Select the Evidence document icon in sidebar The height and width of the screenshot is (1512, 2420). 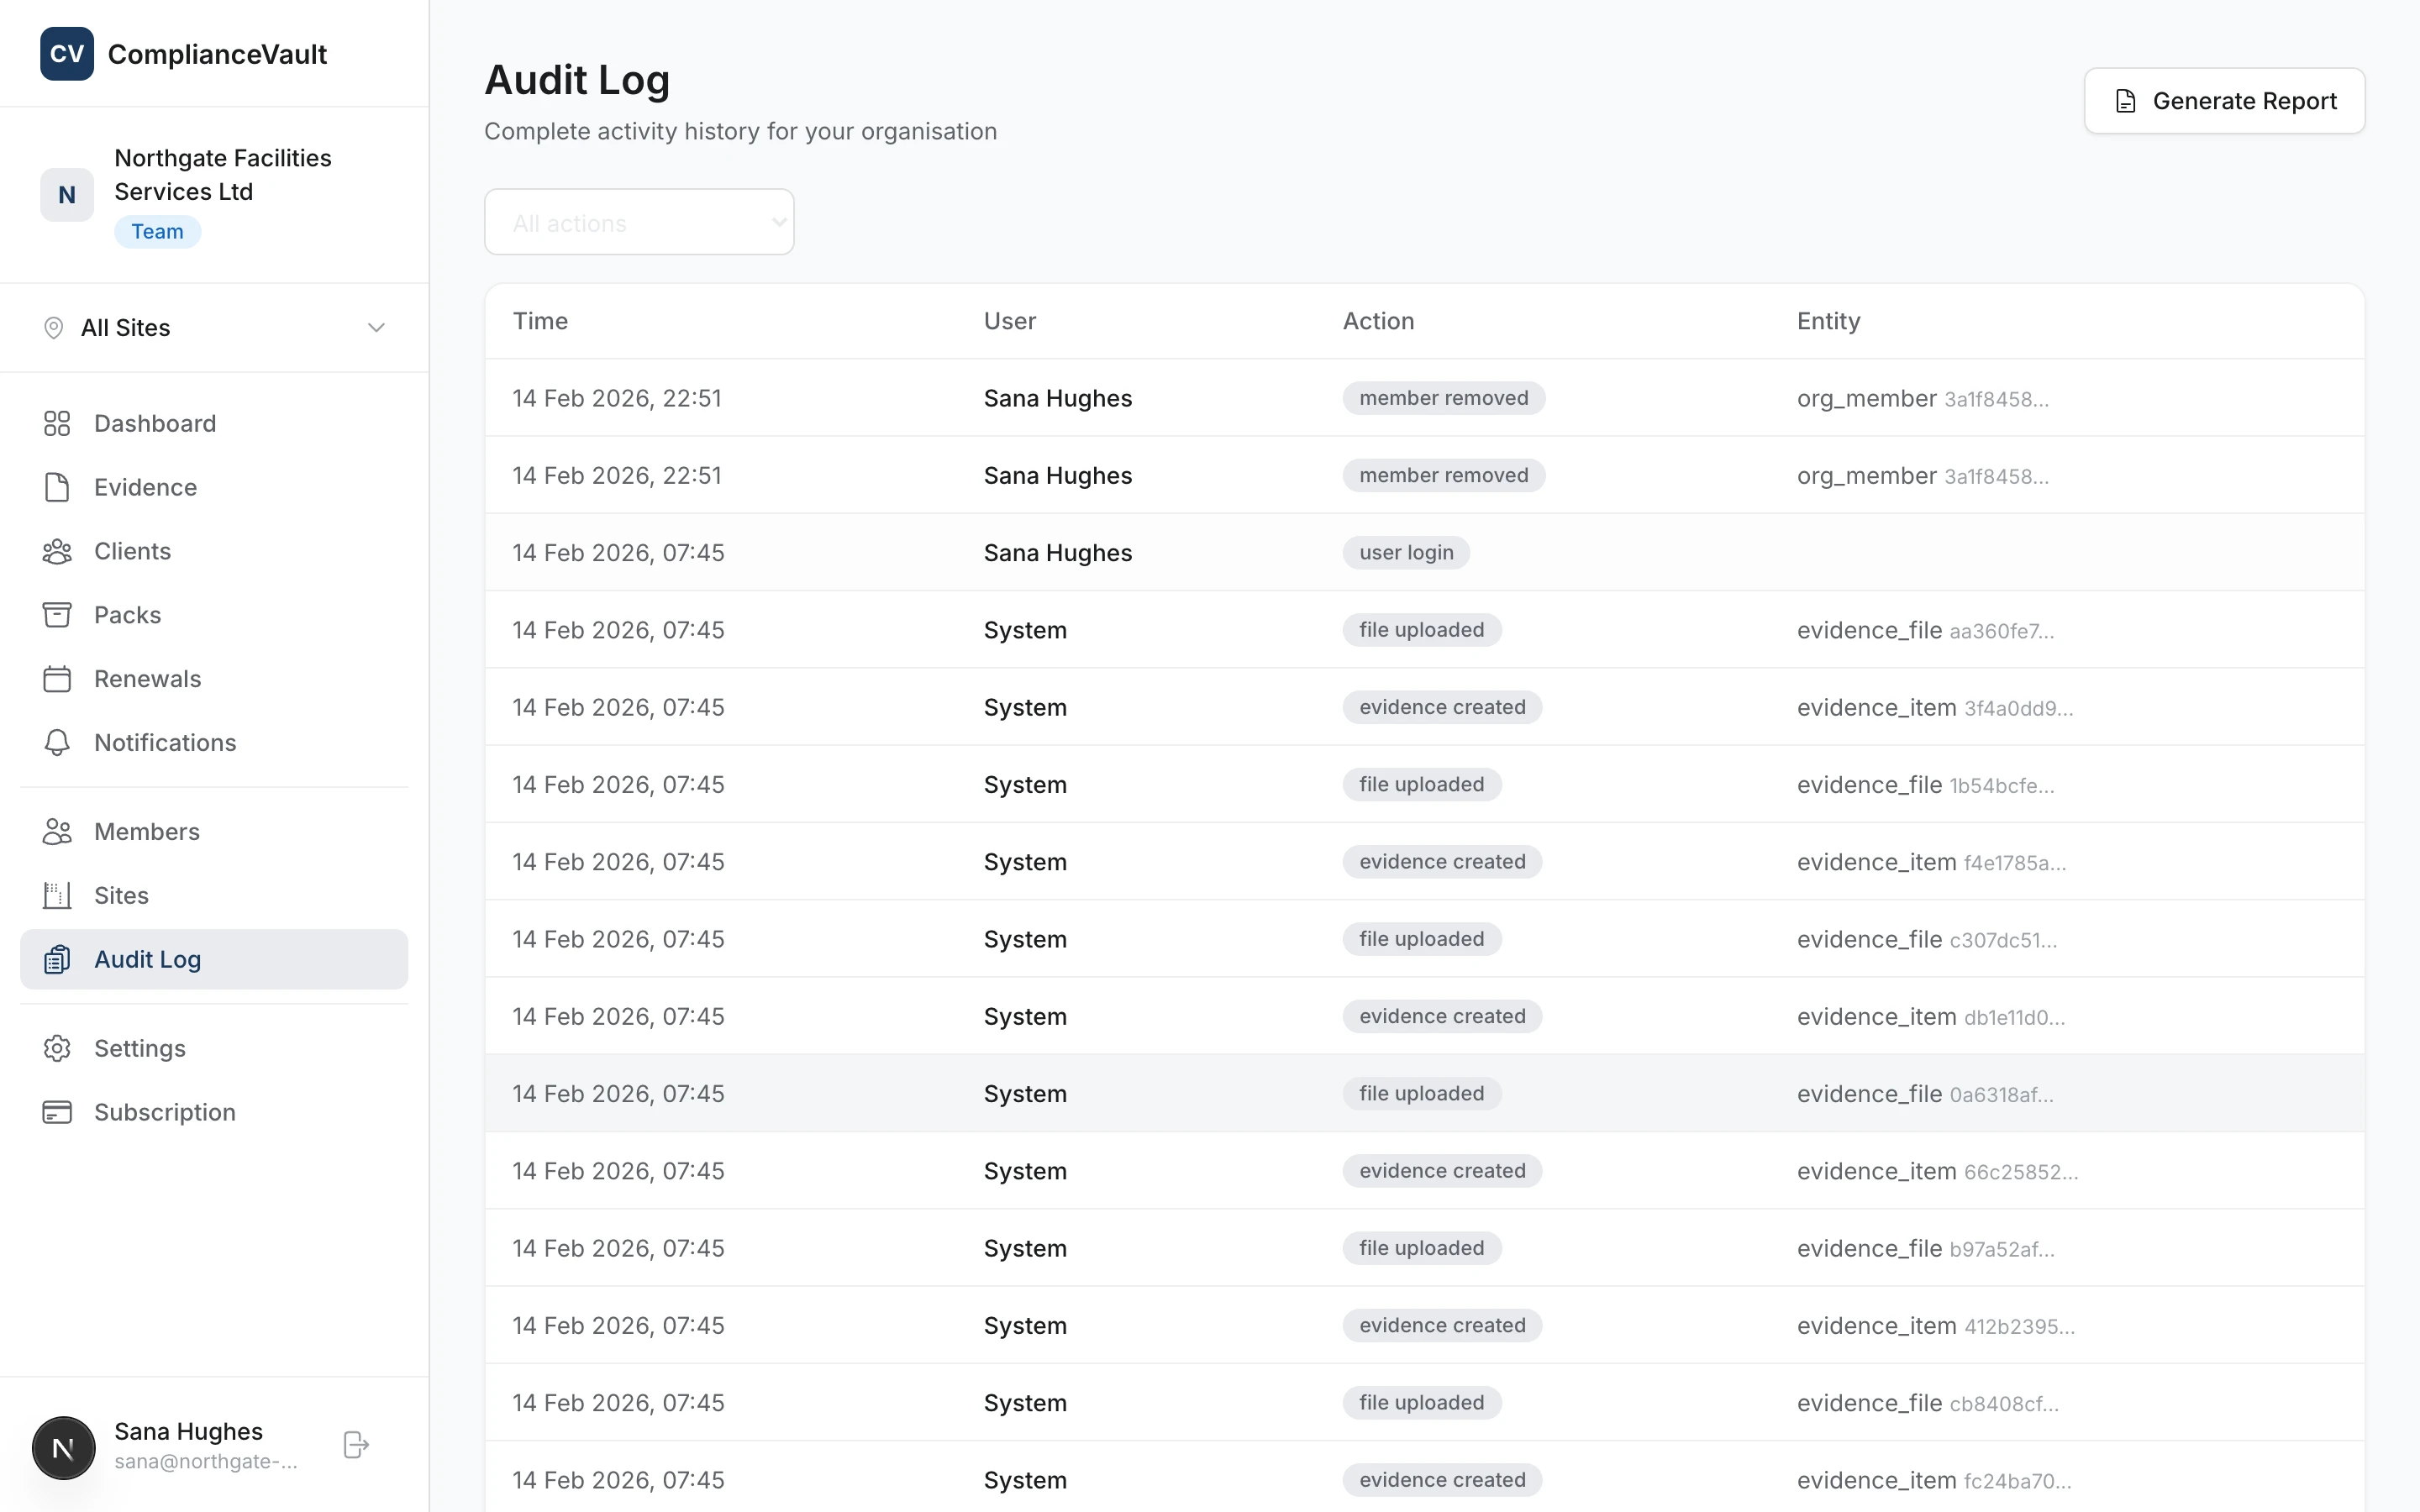[56, 487]
